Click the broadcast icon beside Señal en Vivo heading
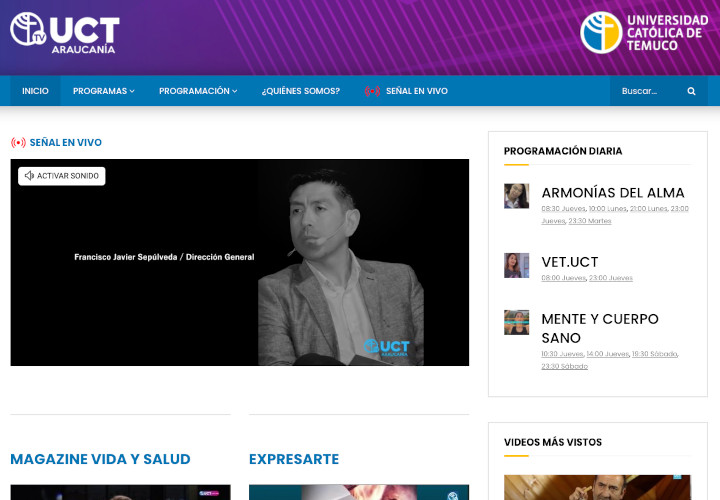 pyautogui.click(x=18, y=142)
